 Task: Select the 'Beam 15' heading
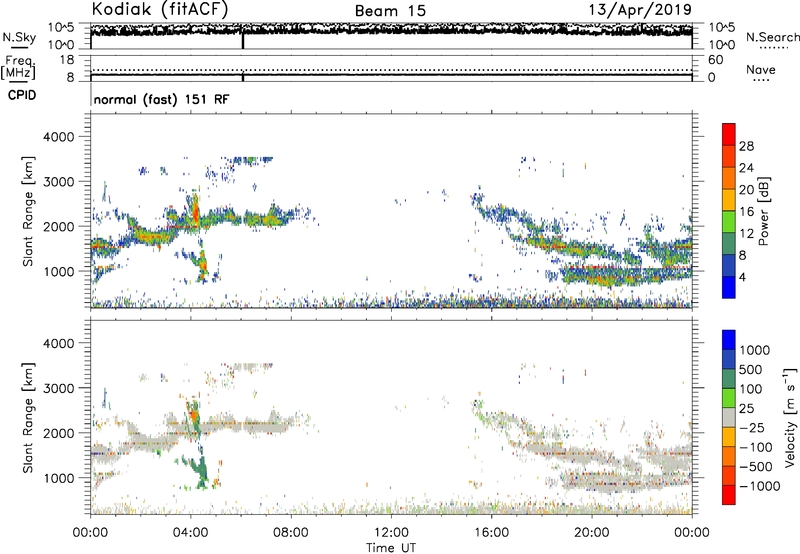click(390, 11)
